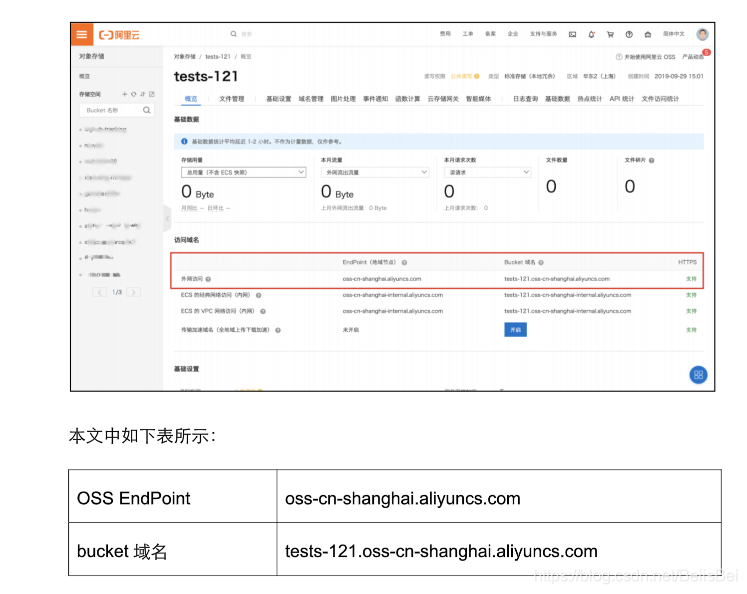
Task: Click help icon next to EndPoint header
Action: [x=404, y=262]
